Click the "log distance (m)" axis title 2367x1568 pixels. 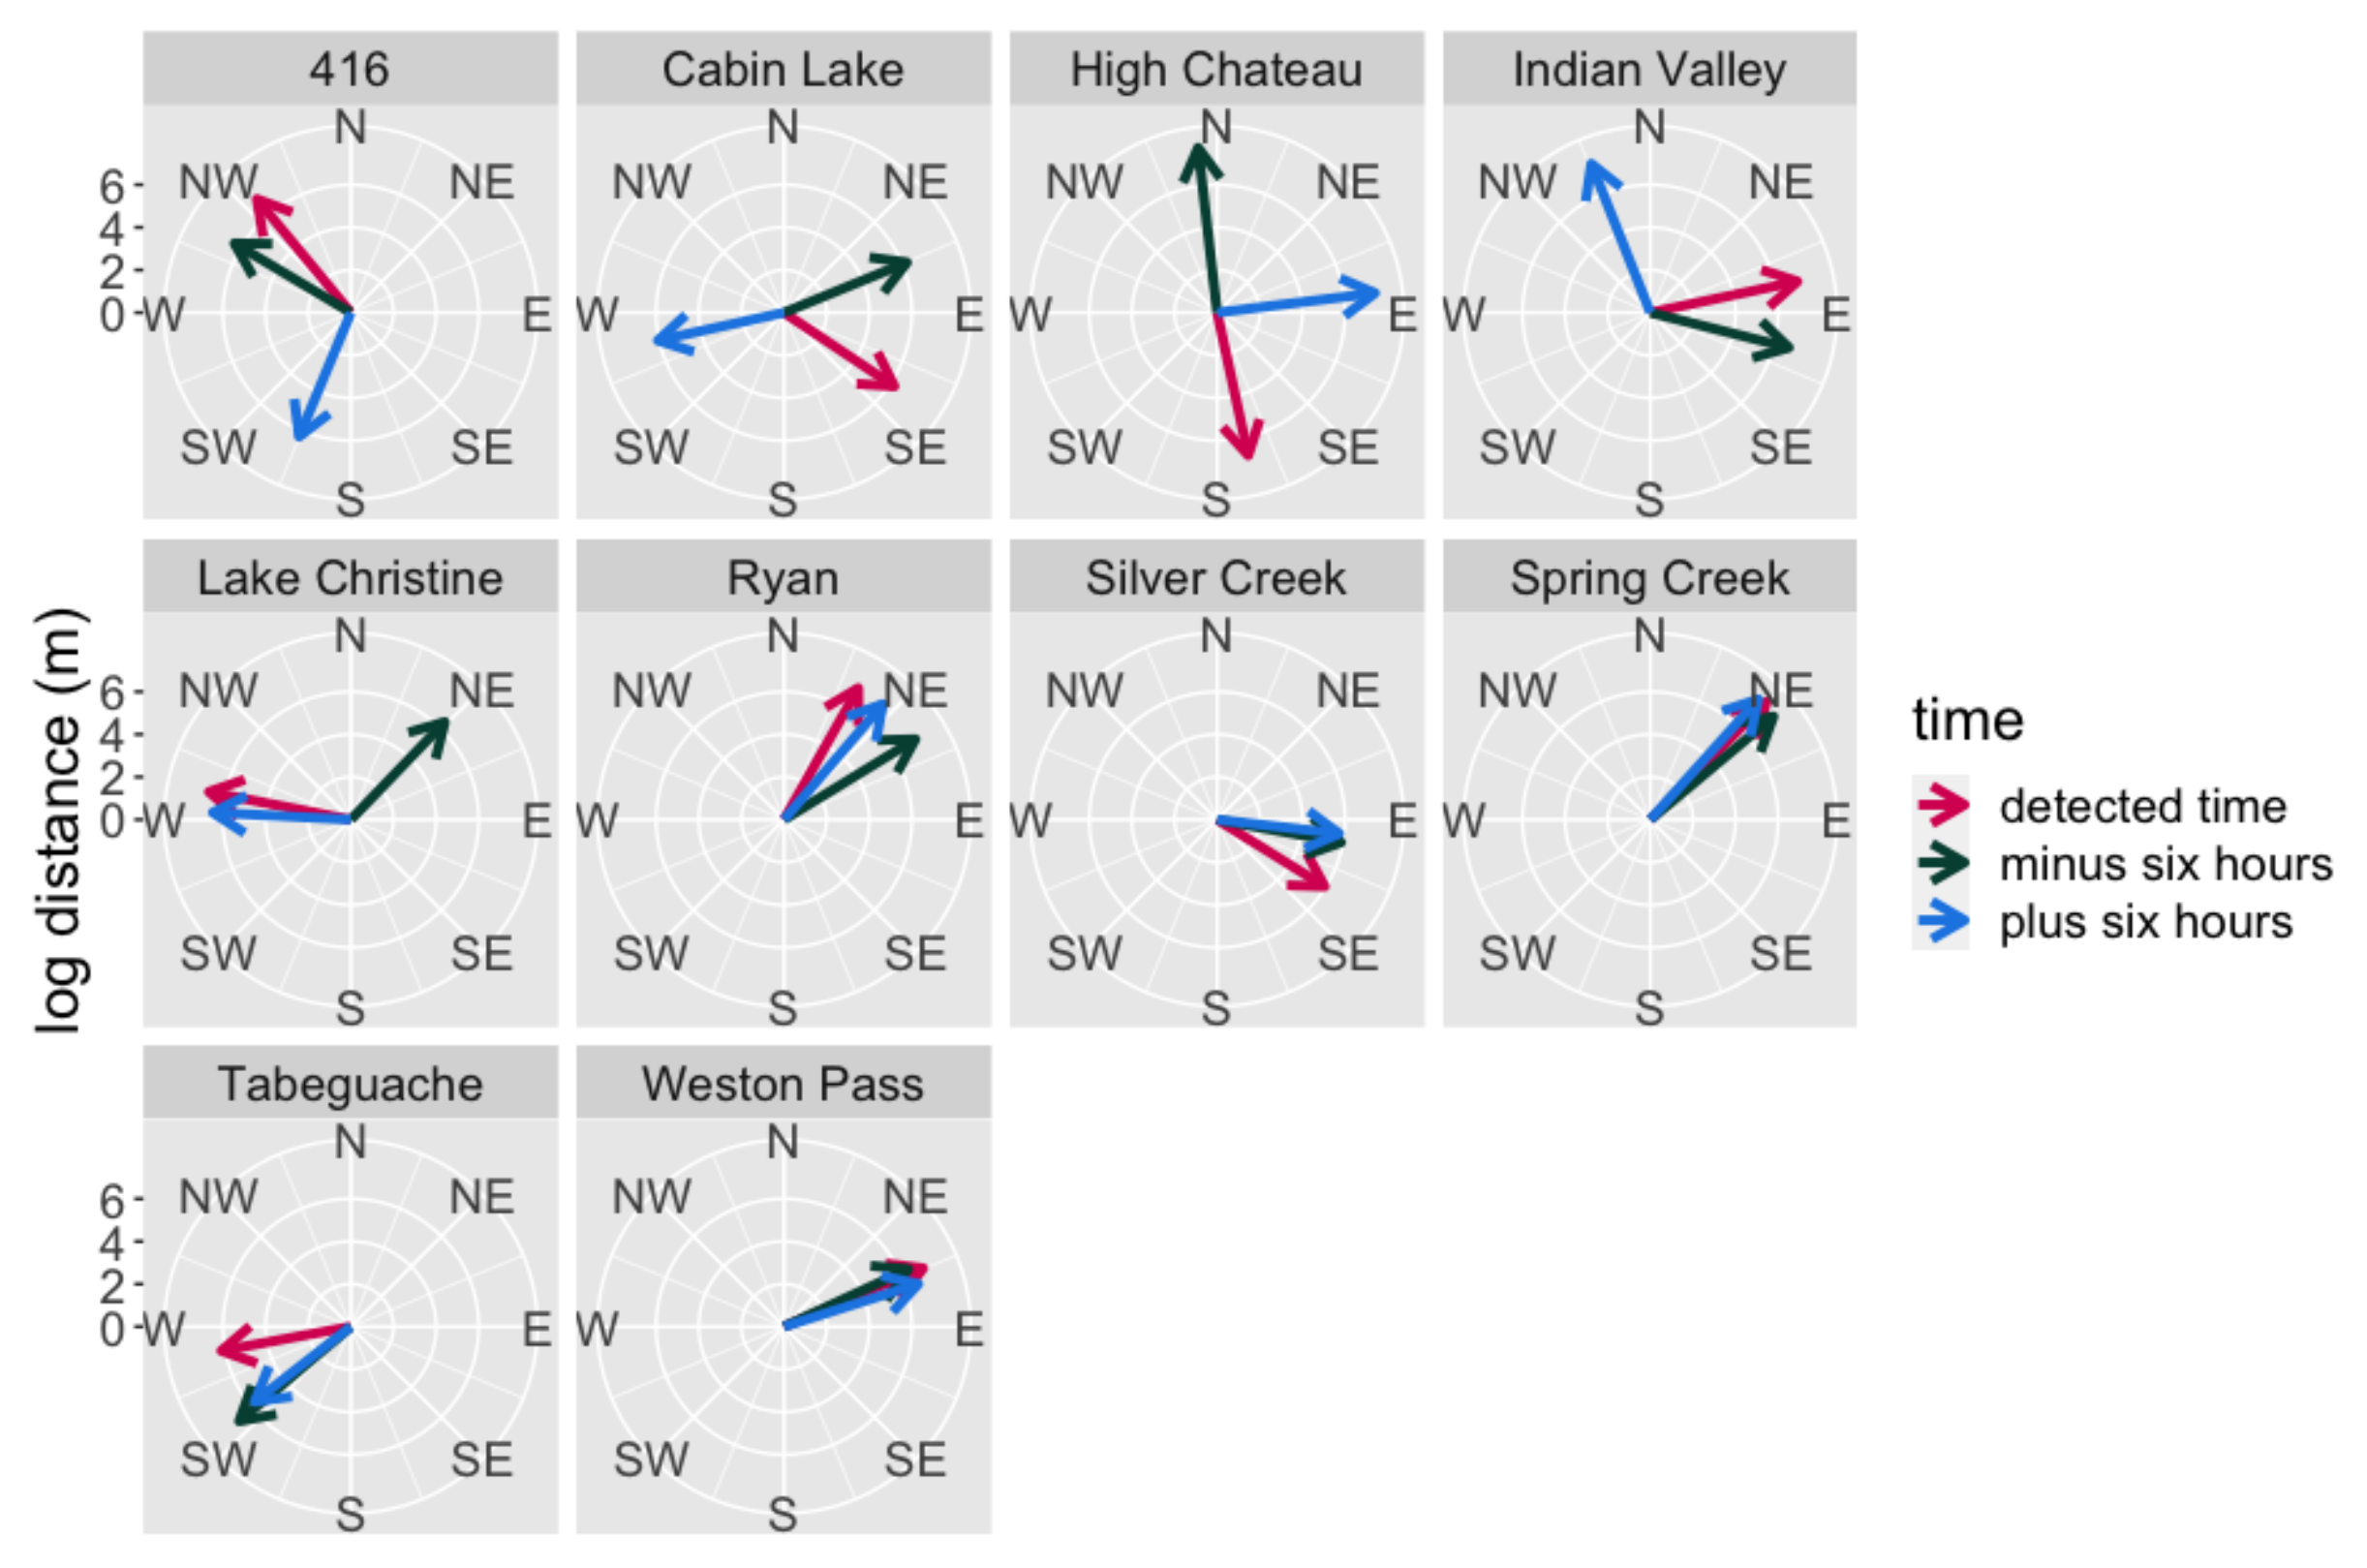[x=58, y=820]
